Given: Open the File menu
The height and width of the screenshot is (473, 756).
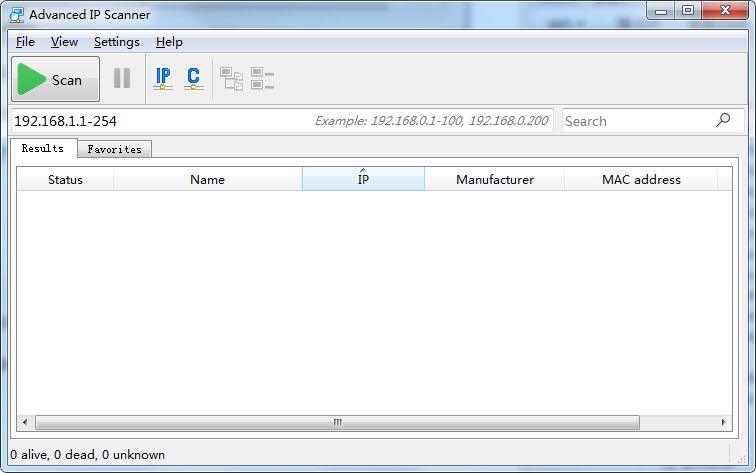Looking at the screenshot, I should pos(25,42).
